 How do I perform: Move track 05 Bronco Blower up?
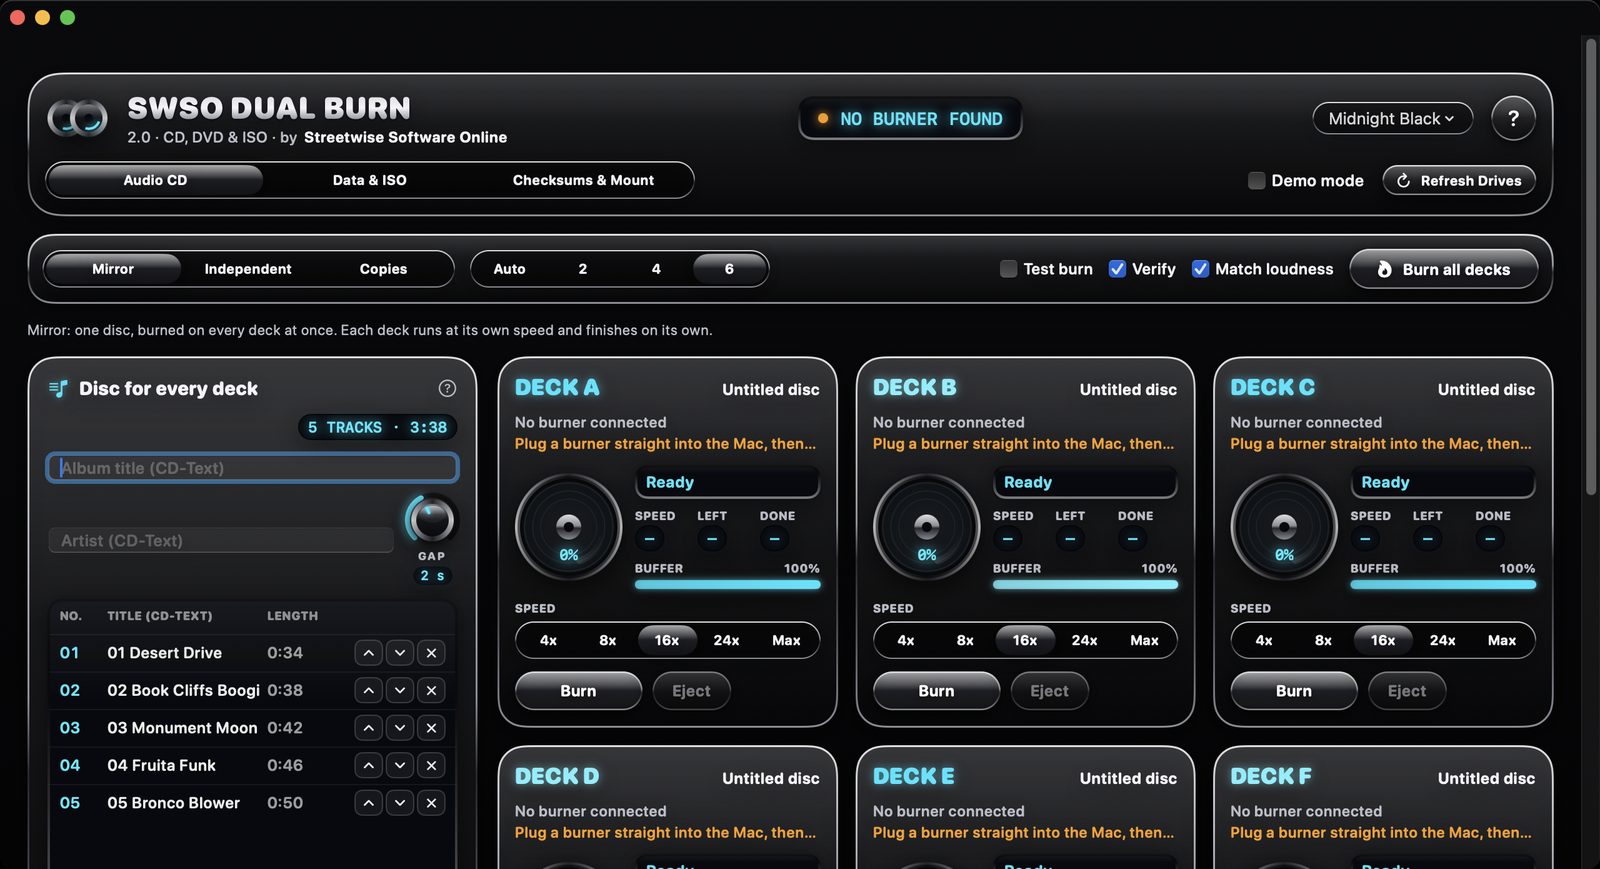(369, 803)
